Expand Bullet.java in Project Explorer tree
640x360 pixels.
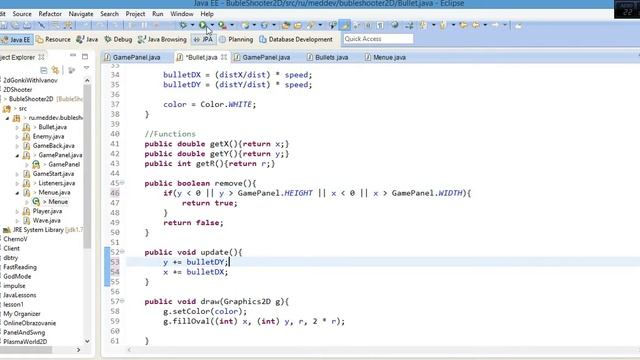(x=17, y=127)
